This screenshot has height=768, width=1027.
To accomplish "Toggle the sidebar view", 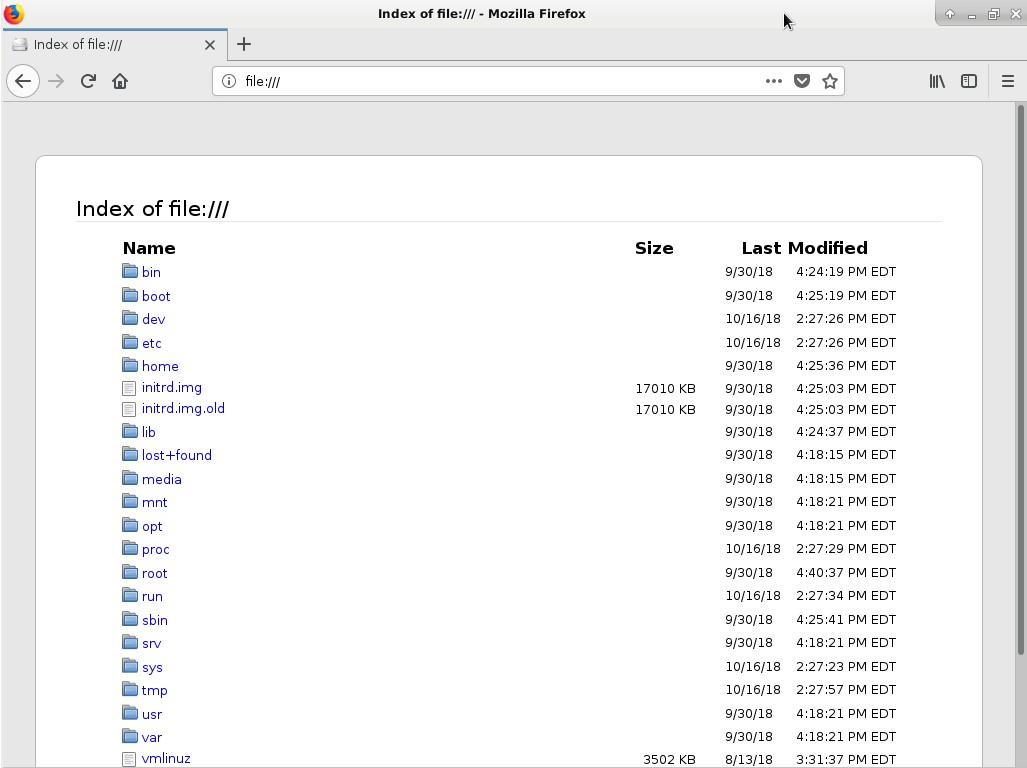I will point(969,81).
